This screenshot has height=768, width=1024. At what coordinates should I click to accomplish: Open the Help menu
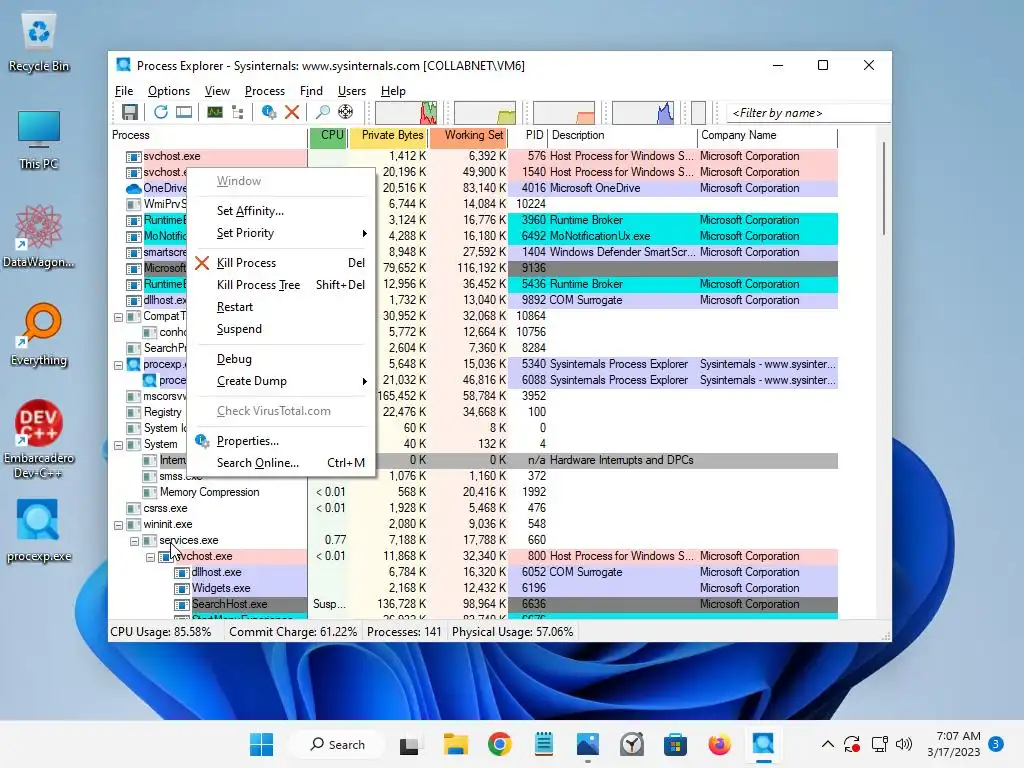[393, 91]
